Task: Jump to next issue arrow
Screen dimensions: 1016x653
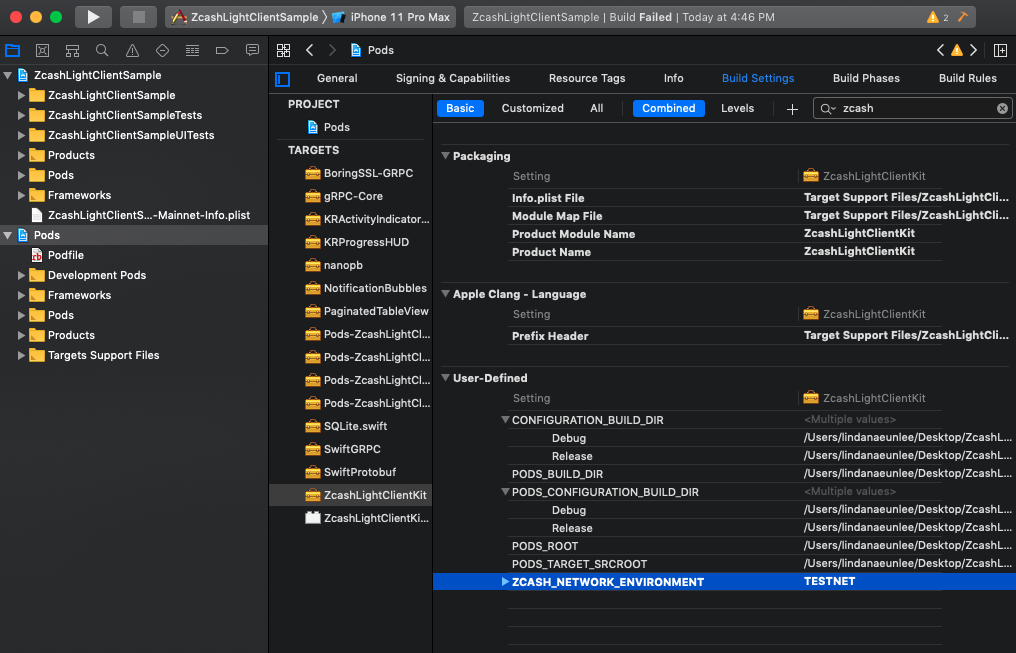Action: (x=973, y=51)
